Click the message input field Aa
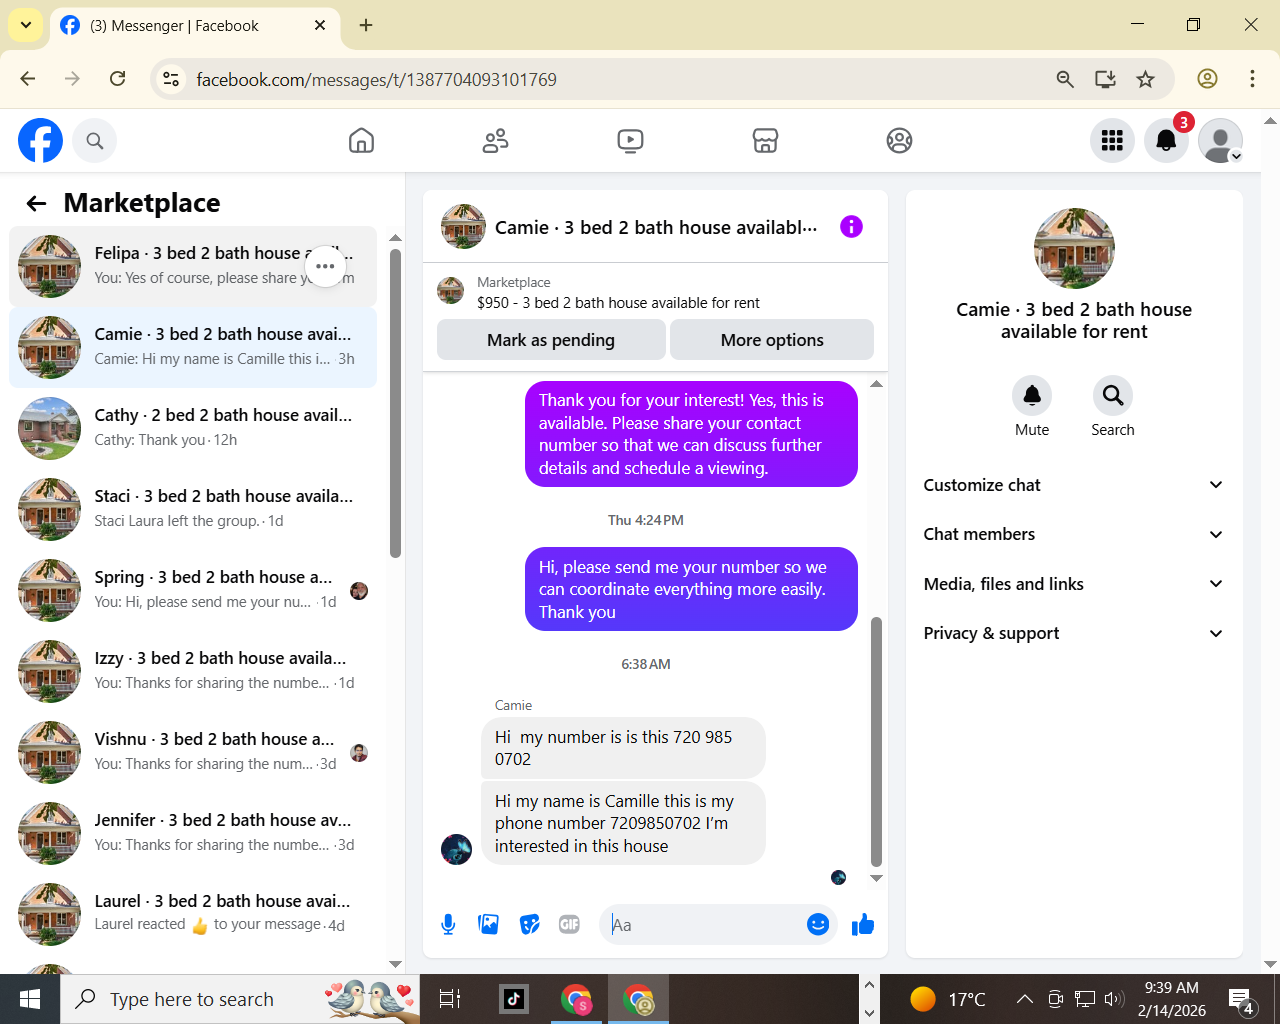 (705, 925)
